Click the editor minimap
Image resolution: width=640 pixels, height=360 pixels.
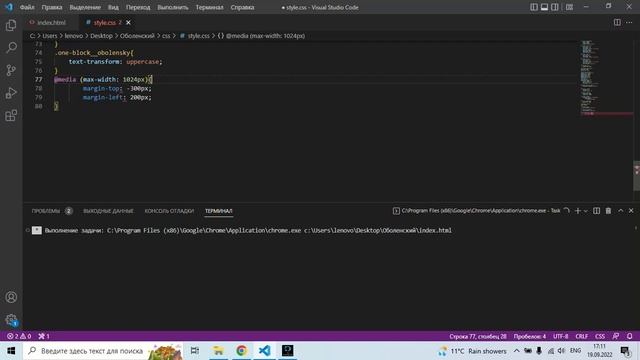[606, 78]
